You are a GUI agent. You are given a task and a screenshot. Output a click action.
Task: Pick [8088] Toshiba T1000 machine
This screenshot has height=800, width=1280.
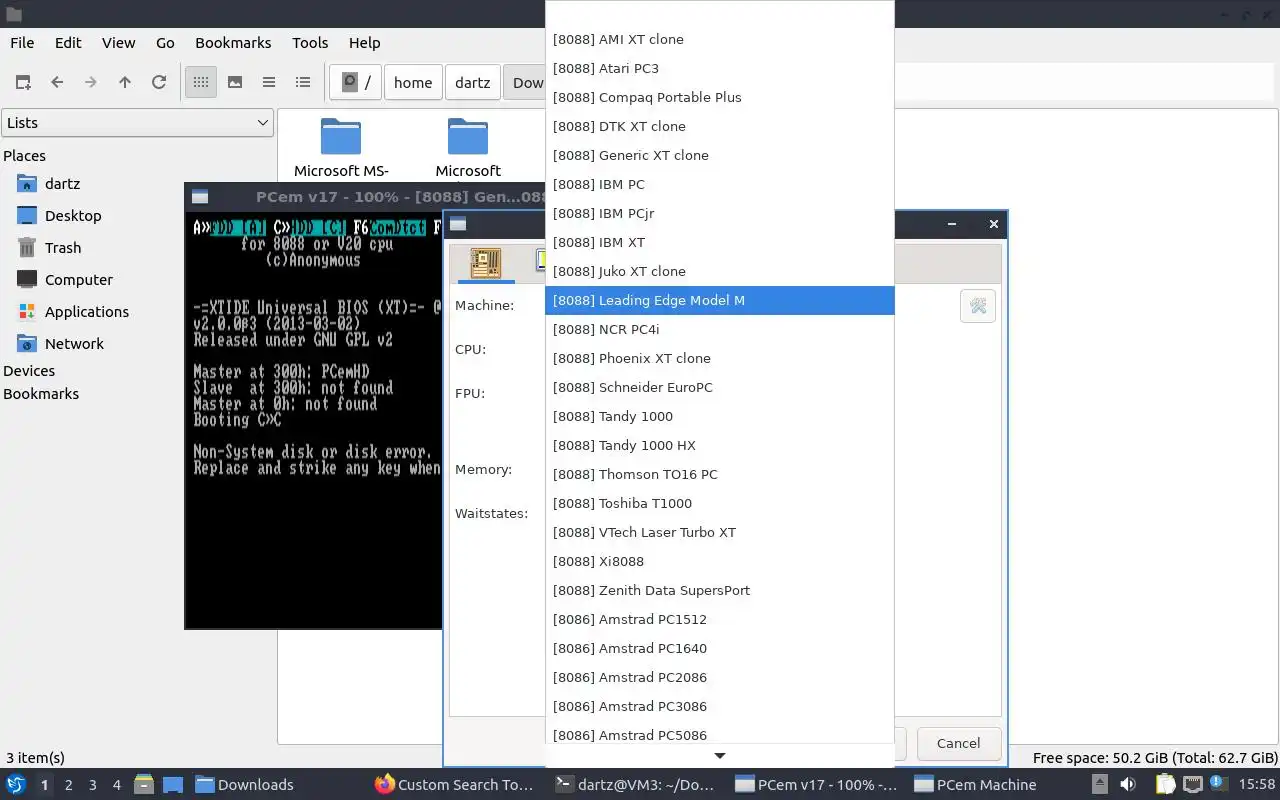[720, 504]
